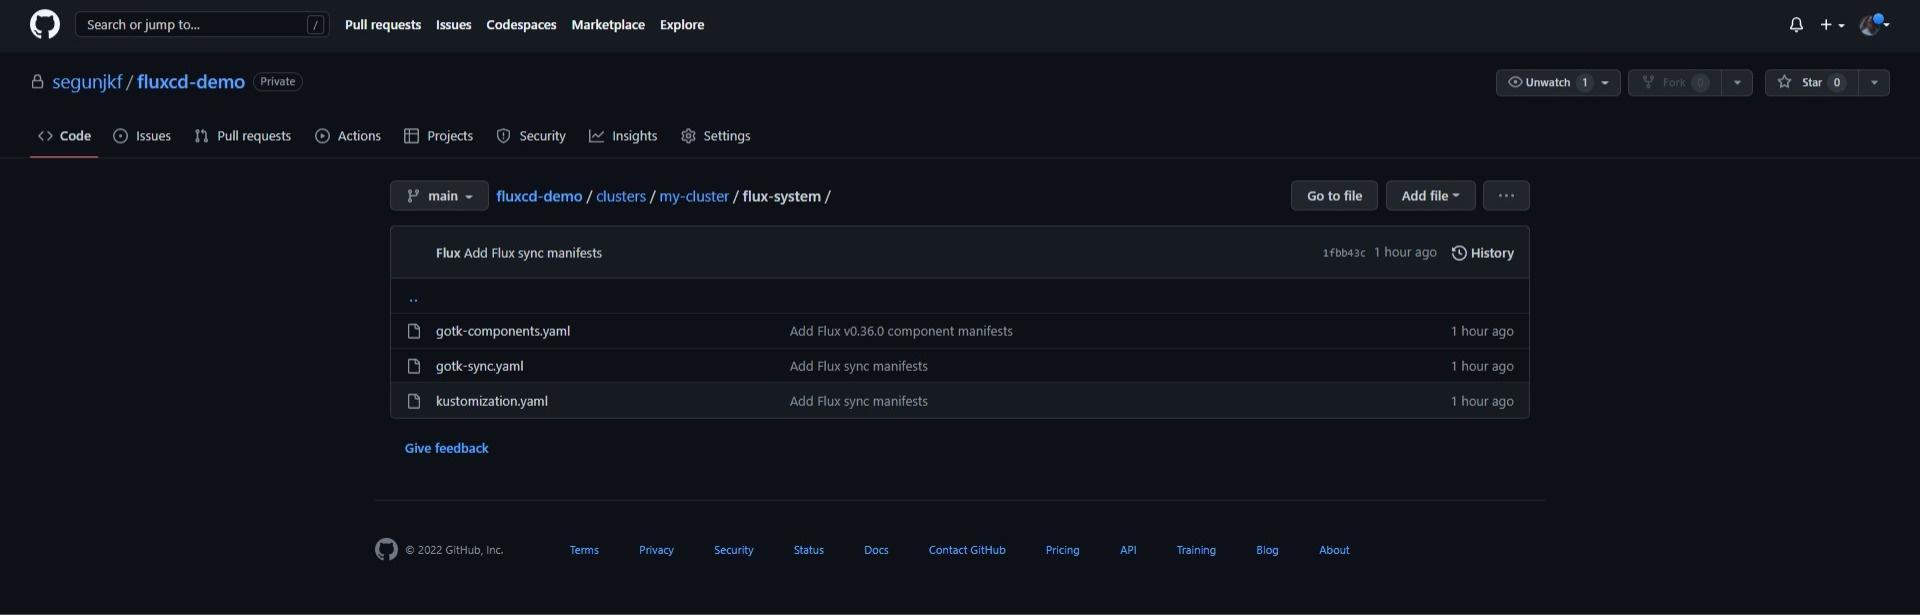Screen dimensions: 1922x616
Task: Expand the star lists dropdown arrow
Action: pos(1874,83)
